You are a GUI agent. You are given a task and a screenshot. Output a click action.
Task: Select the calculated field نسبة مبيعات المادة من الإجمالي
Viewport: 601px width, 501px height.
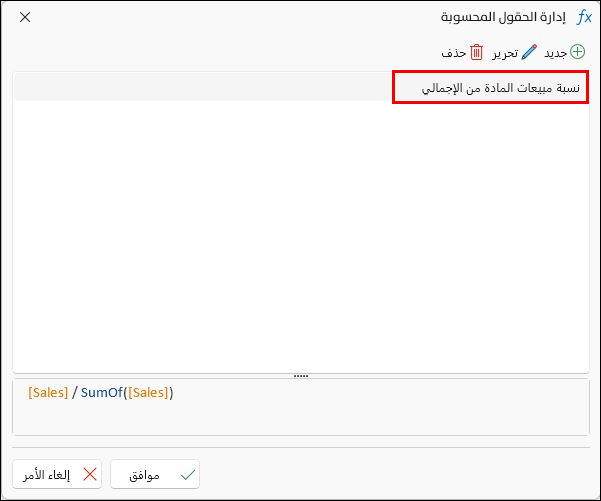(x=301, y=88)
